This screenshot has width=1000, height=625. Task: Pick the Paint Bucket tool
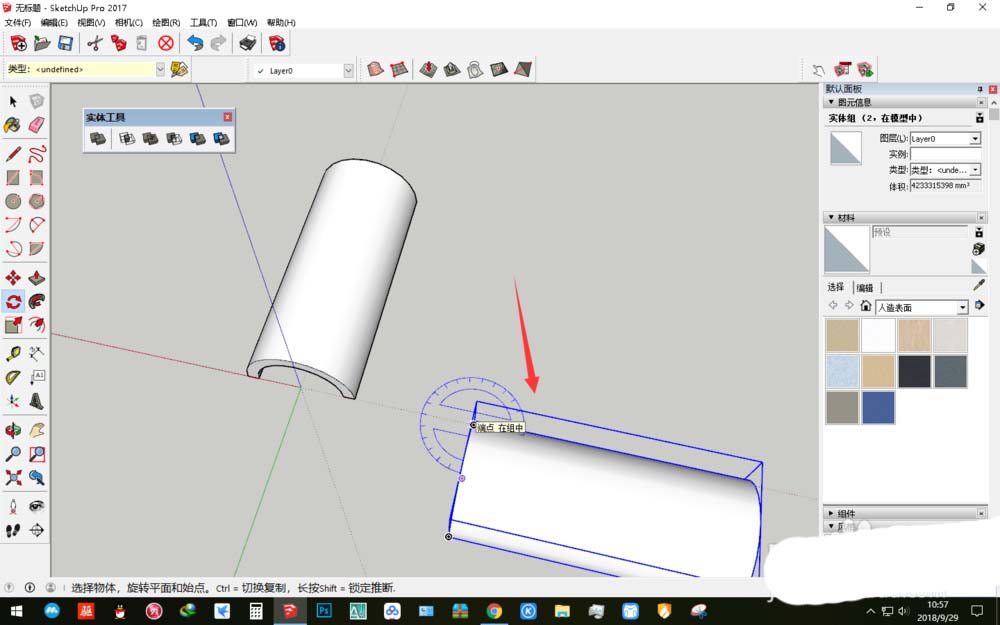click(x=13, y=125)
